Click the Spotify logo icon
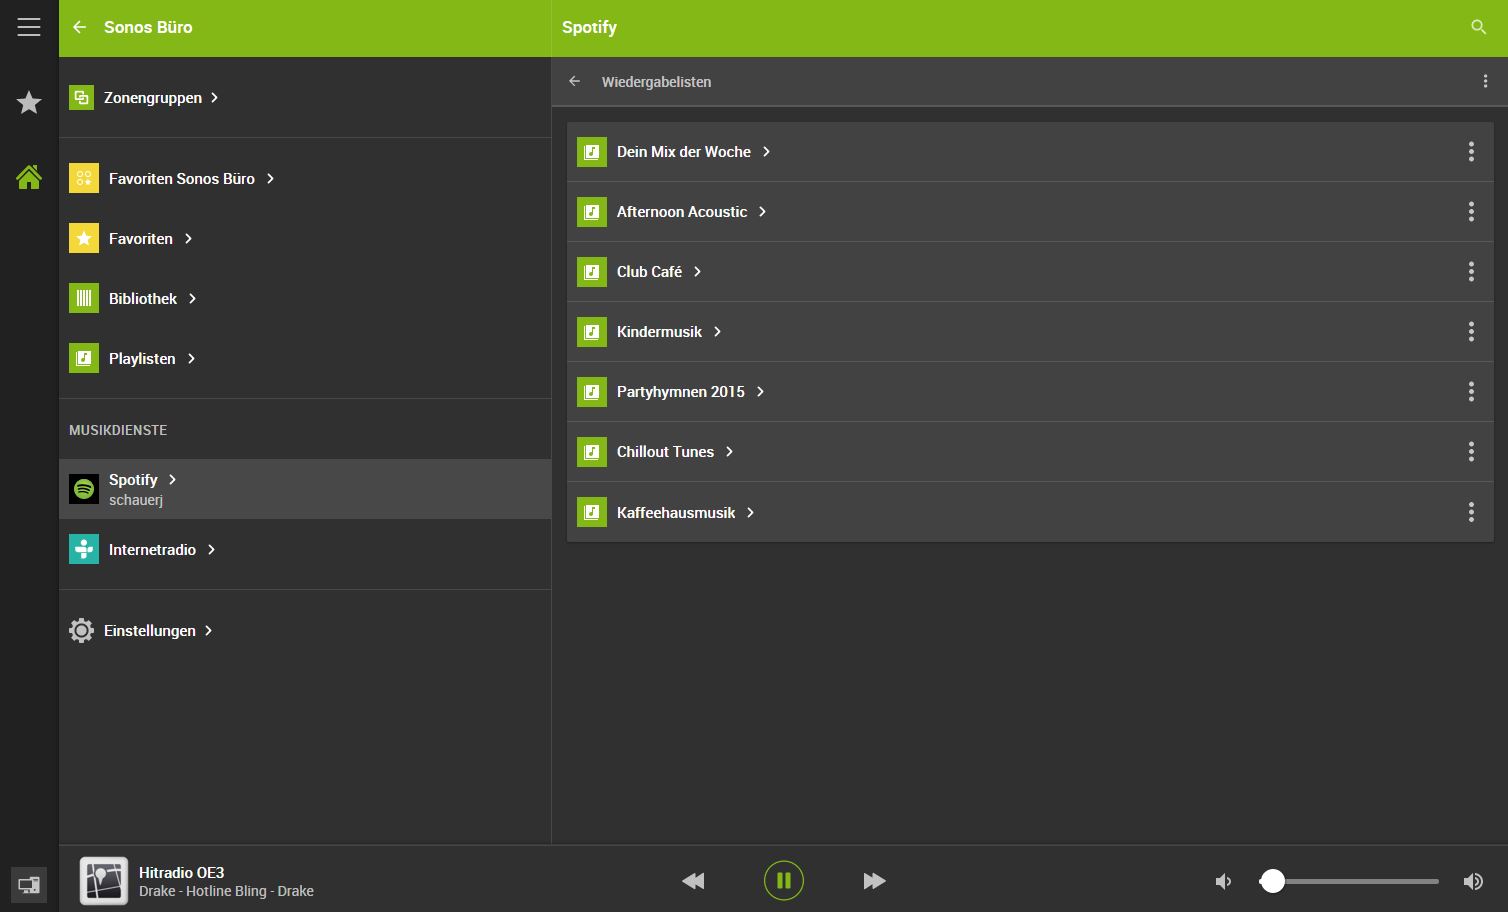This screenshot has height=912, width=1508. tap(84, 489)
